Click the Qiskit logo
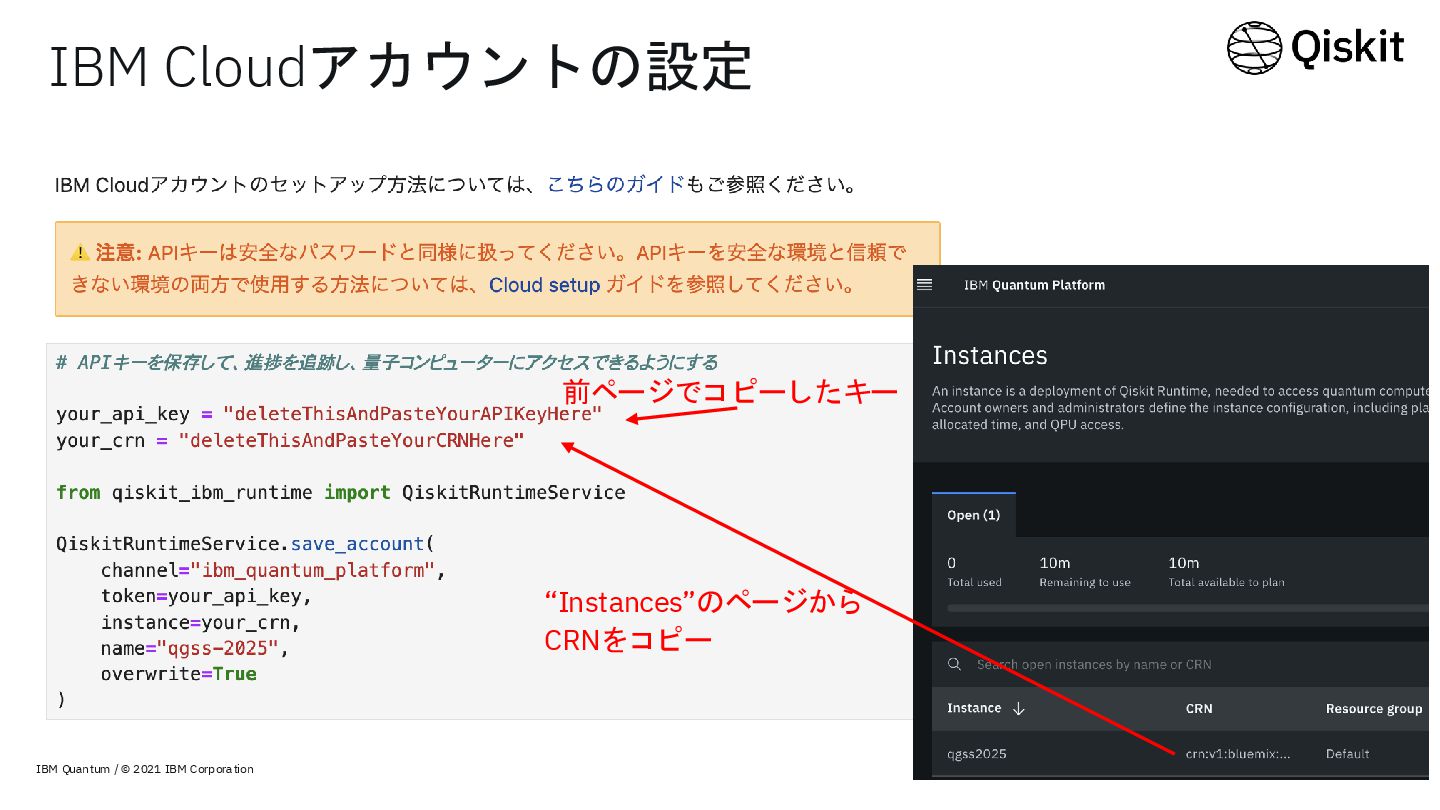 (1315, 47)
